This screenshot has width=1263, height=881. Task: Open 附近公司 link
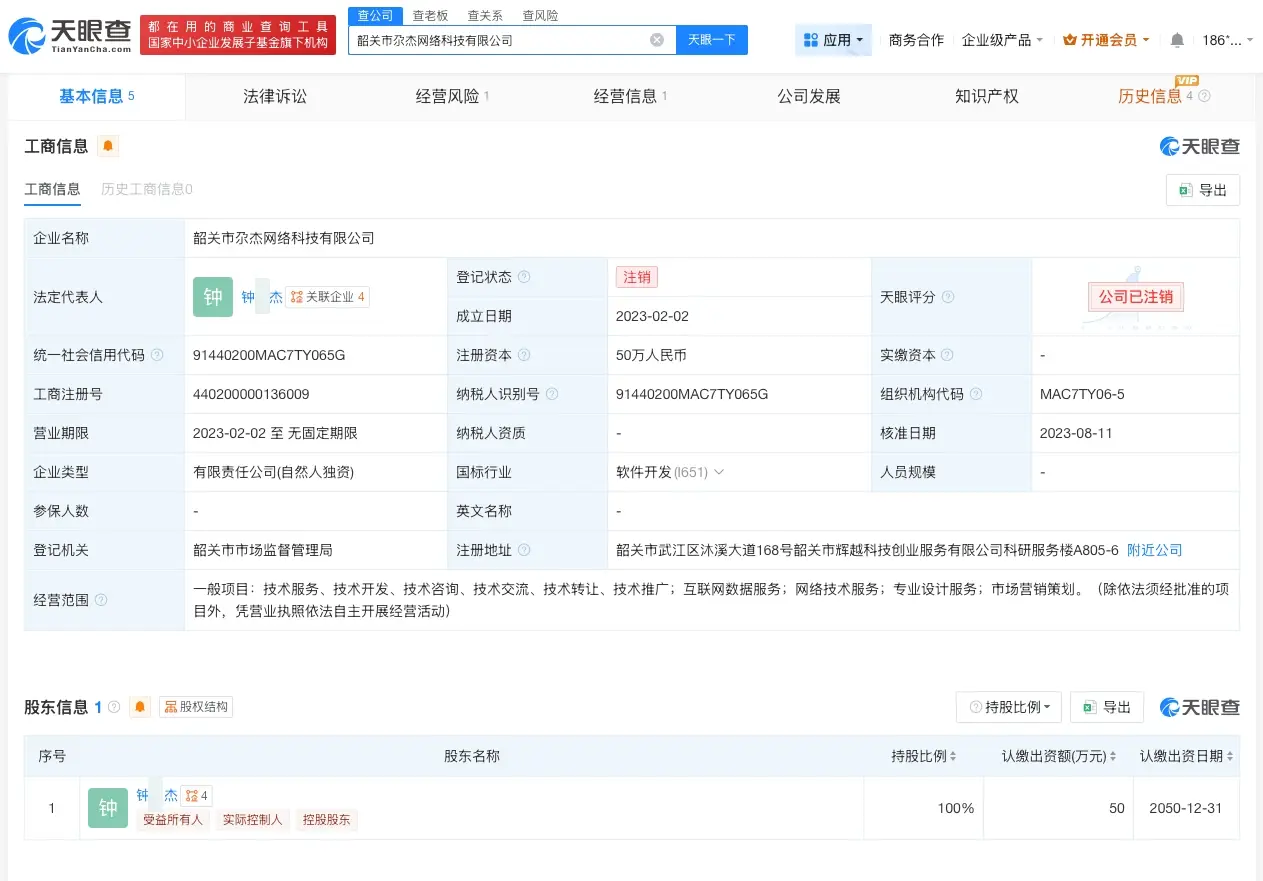point(1155,550)
